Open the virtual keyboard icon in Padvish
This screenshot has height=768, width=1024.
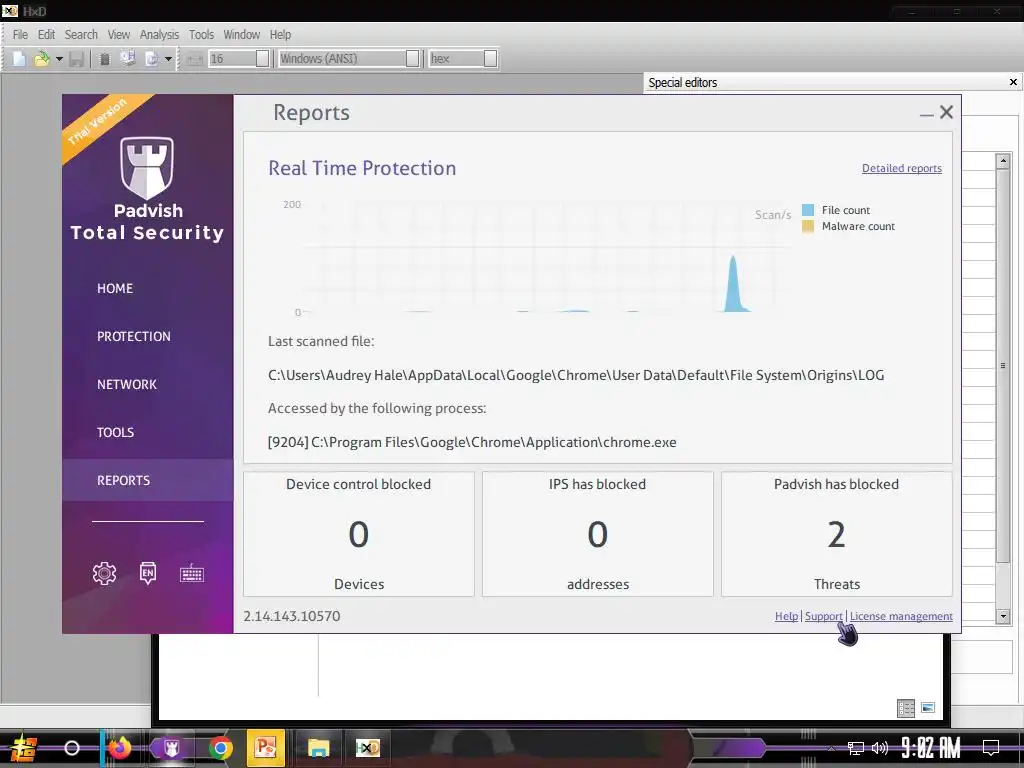pyautogui.click(x=192, y=573)
